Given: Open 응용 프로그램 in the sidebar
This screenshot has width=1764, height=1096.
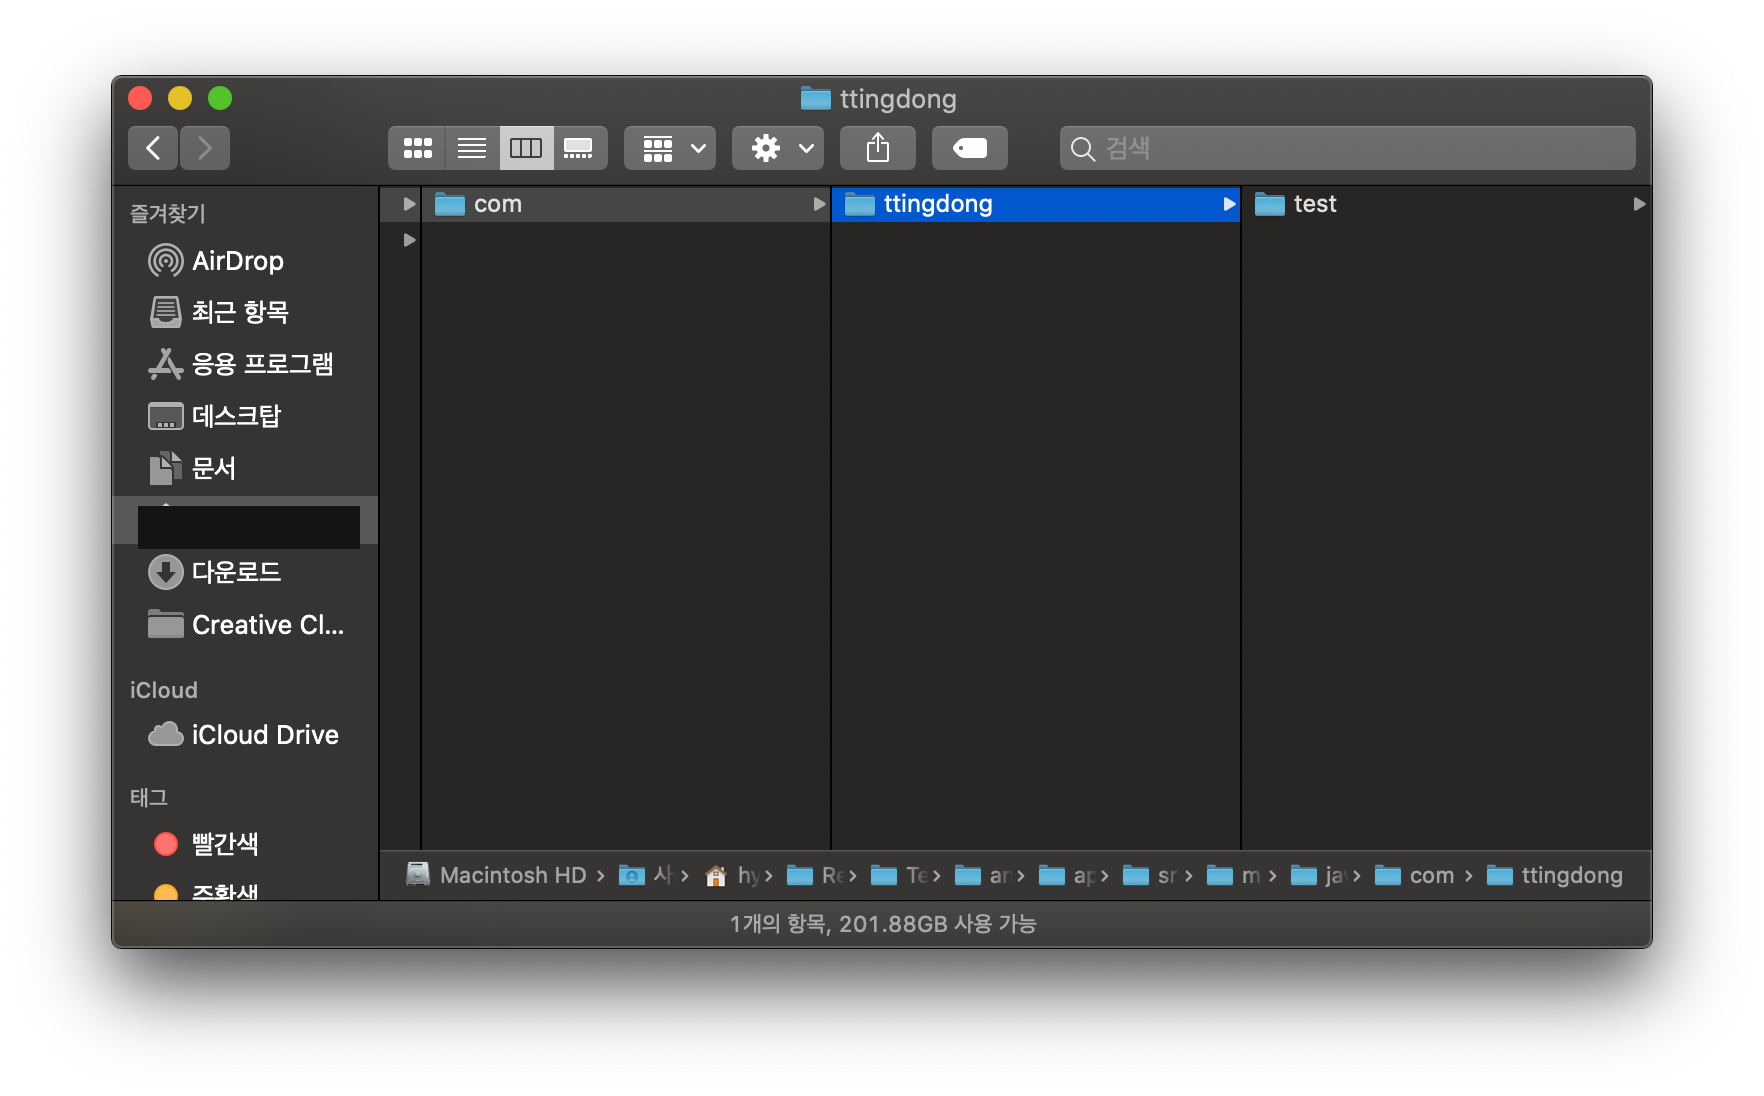Looking at the screenshot, I should coord(245,364).
